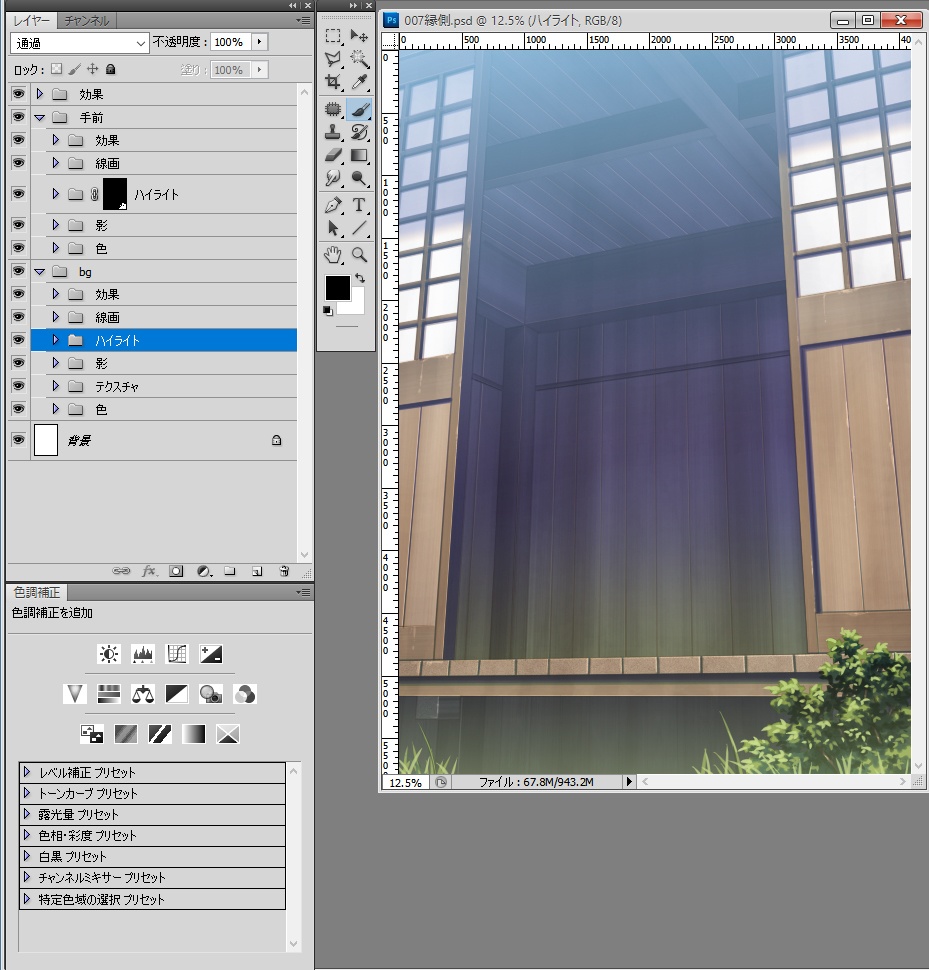Open the Curves adjustment icon
This screenshot has width=929, height=970.
(176, 654)
